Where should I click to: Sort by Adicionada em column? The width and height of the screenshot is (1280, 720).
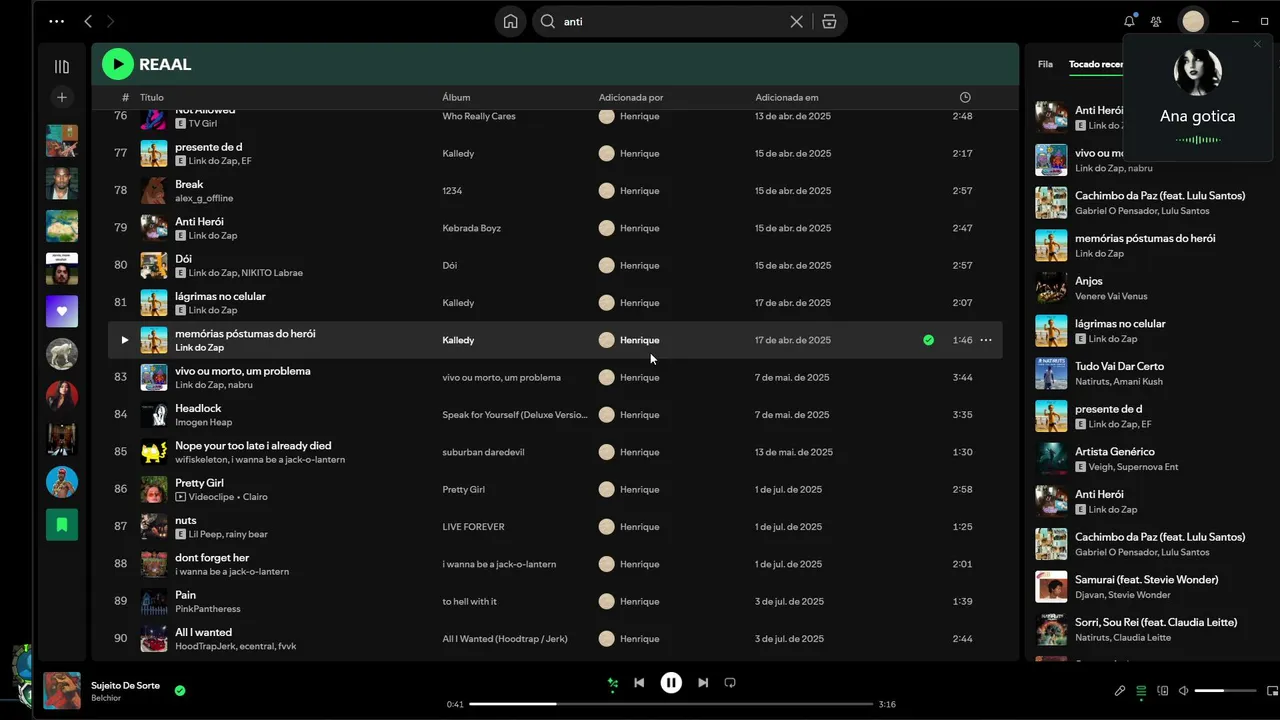coord(787,97)
